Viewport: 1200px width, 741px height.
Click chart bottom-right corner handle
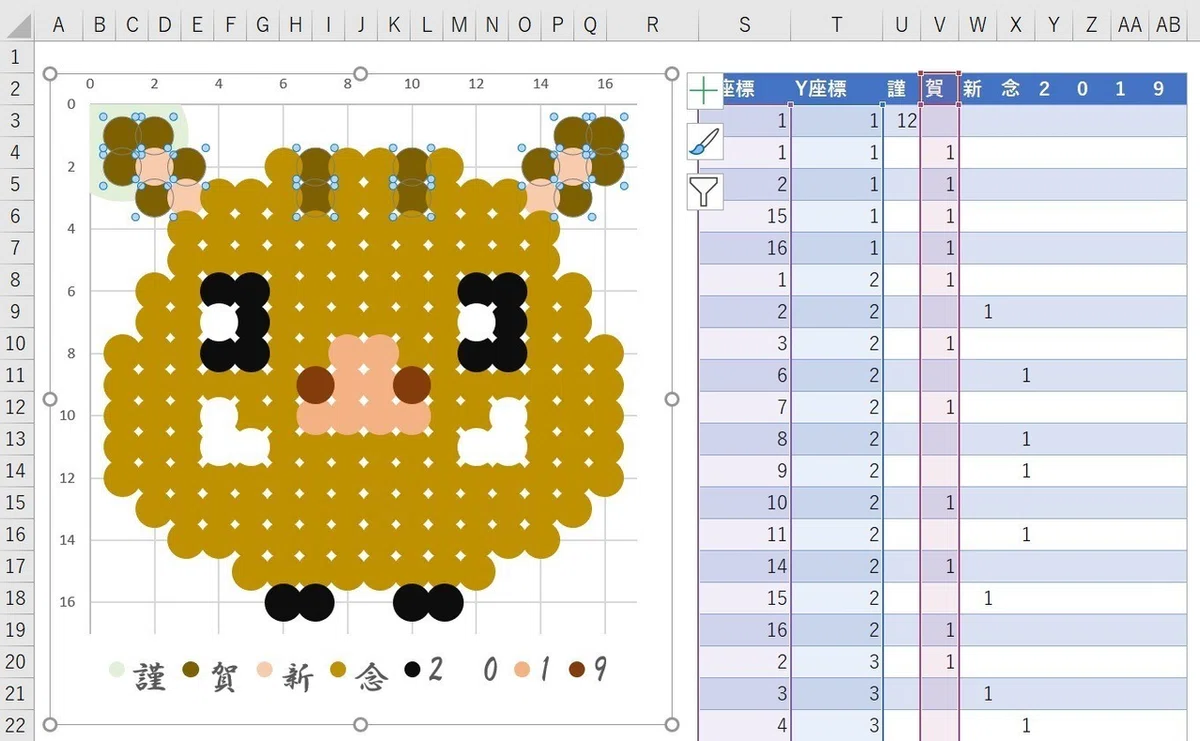(x=672, y=724)
